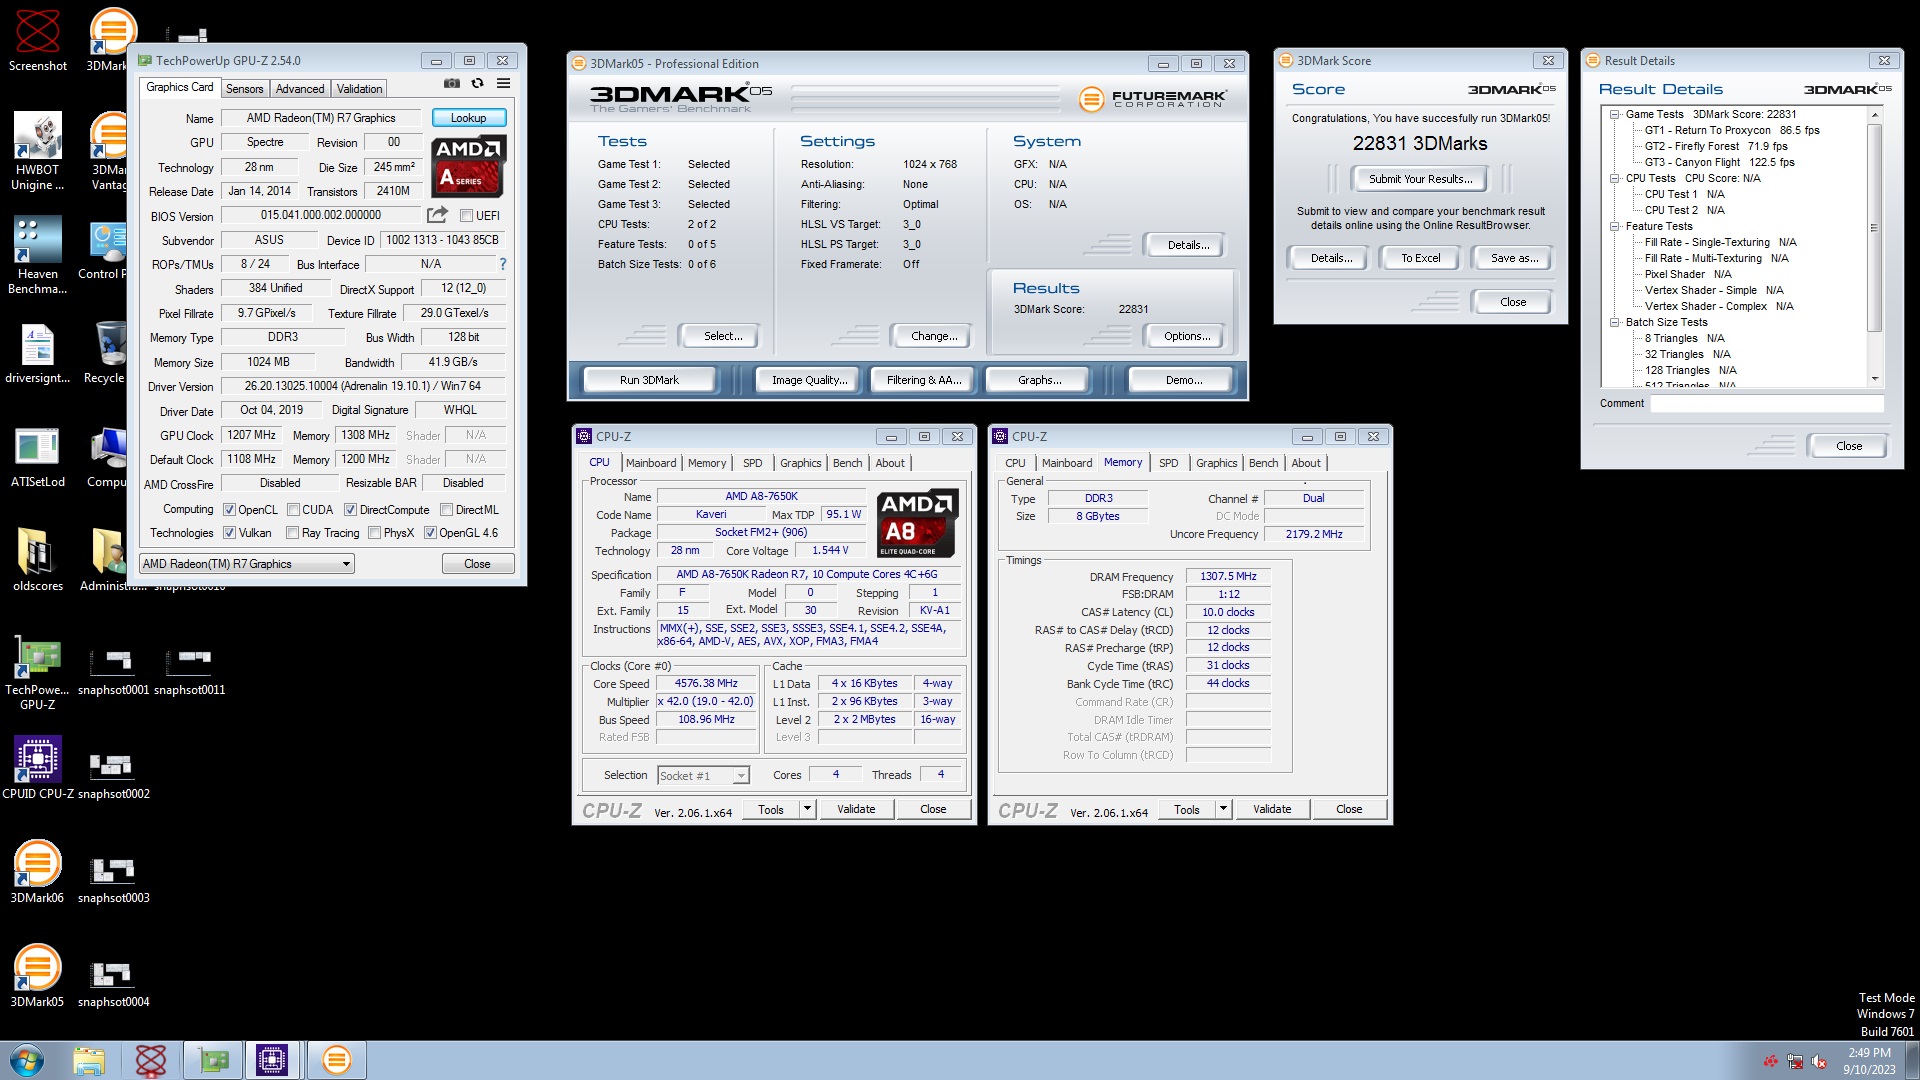Open CPUID CPU-Z desktop shortcut
Screen dimensions: 1920x1080
[38, 768]
